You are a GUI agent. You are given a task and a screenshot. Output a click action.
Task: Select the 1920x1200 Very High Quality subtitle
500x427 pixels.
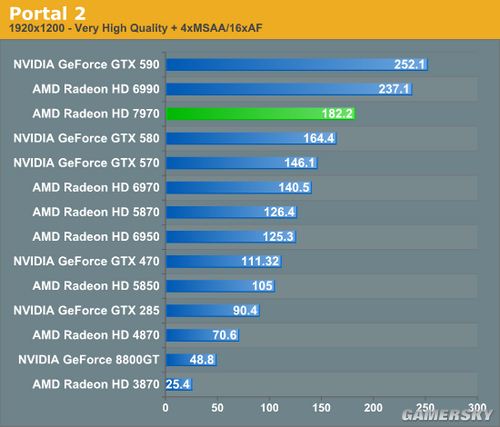pyautogui.click(x=136, y=28)
